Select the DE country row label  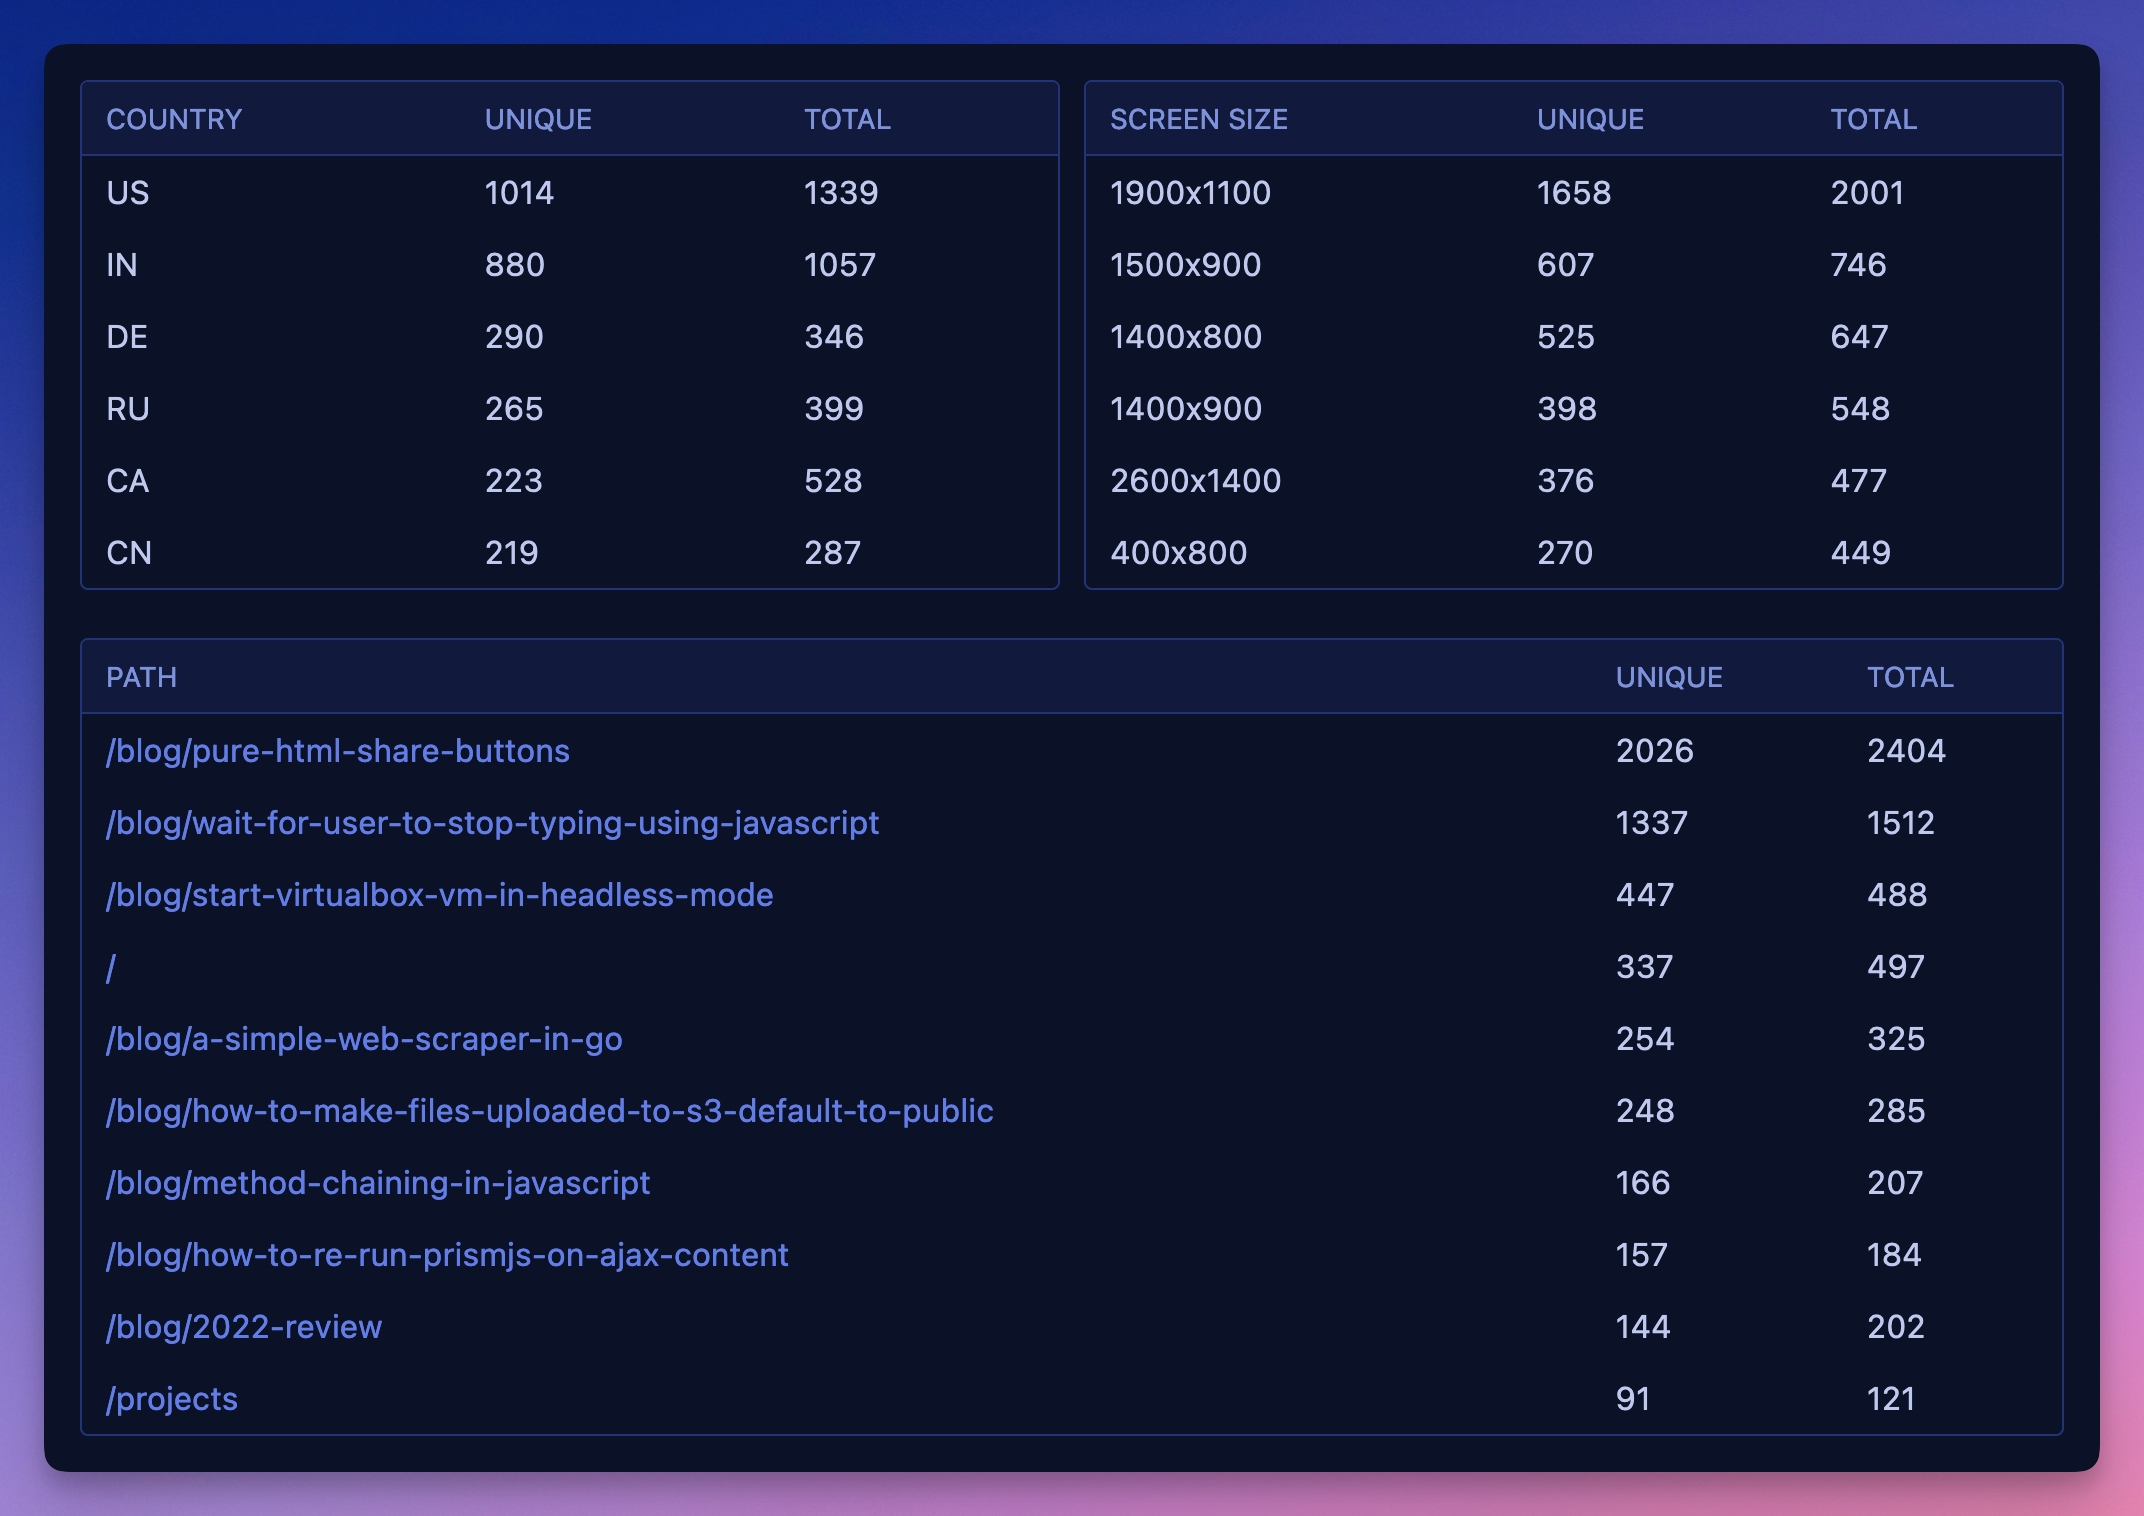pos(127,336)
